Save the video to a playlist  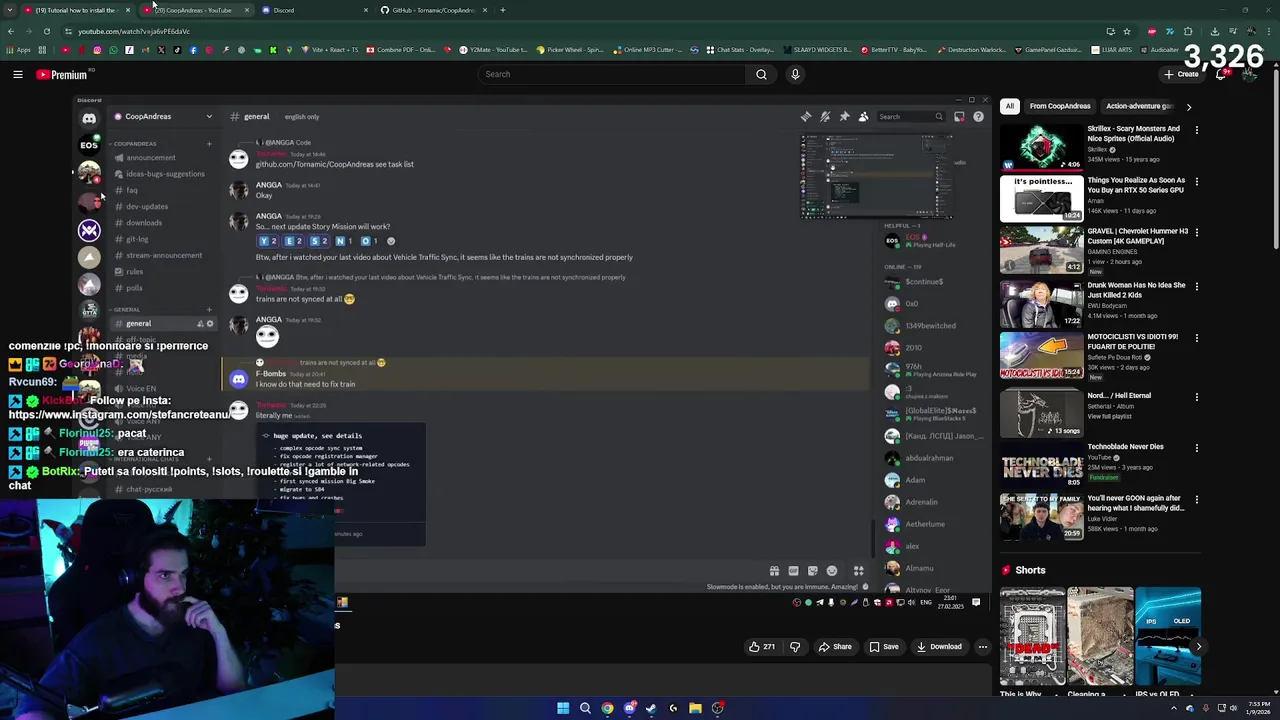tap(884, 647)
